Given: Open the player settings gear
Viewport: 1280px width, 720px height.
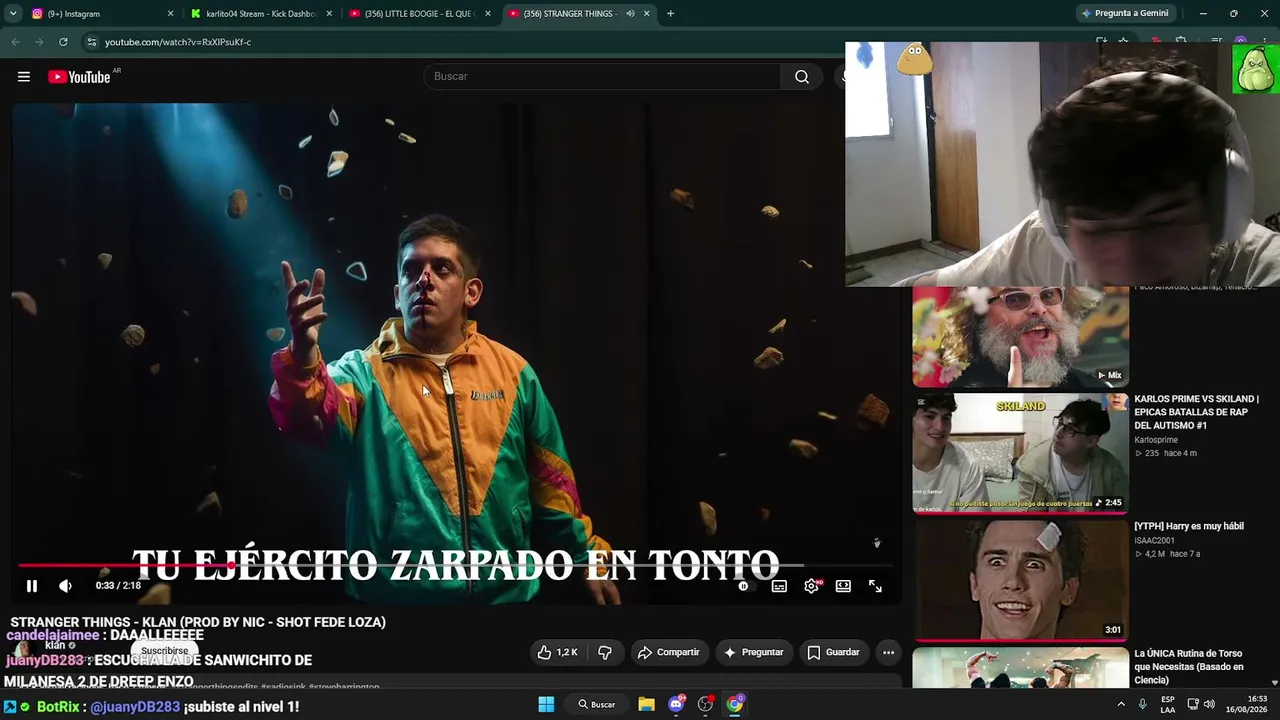Looking at the screenshot, I should click(811, 586).
